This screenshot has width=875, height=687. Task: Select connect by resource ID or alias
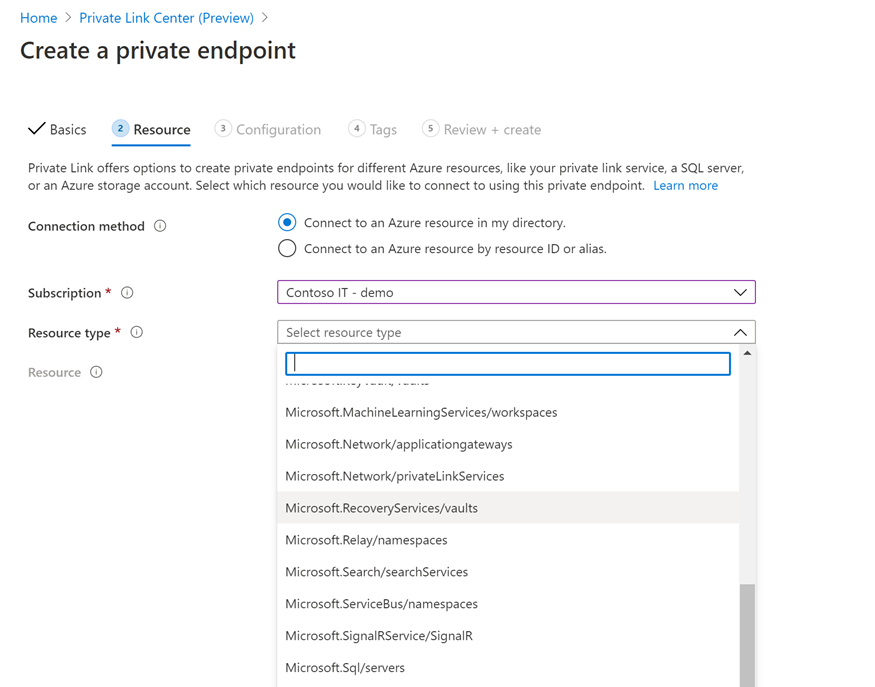coord(287,248)
